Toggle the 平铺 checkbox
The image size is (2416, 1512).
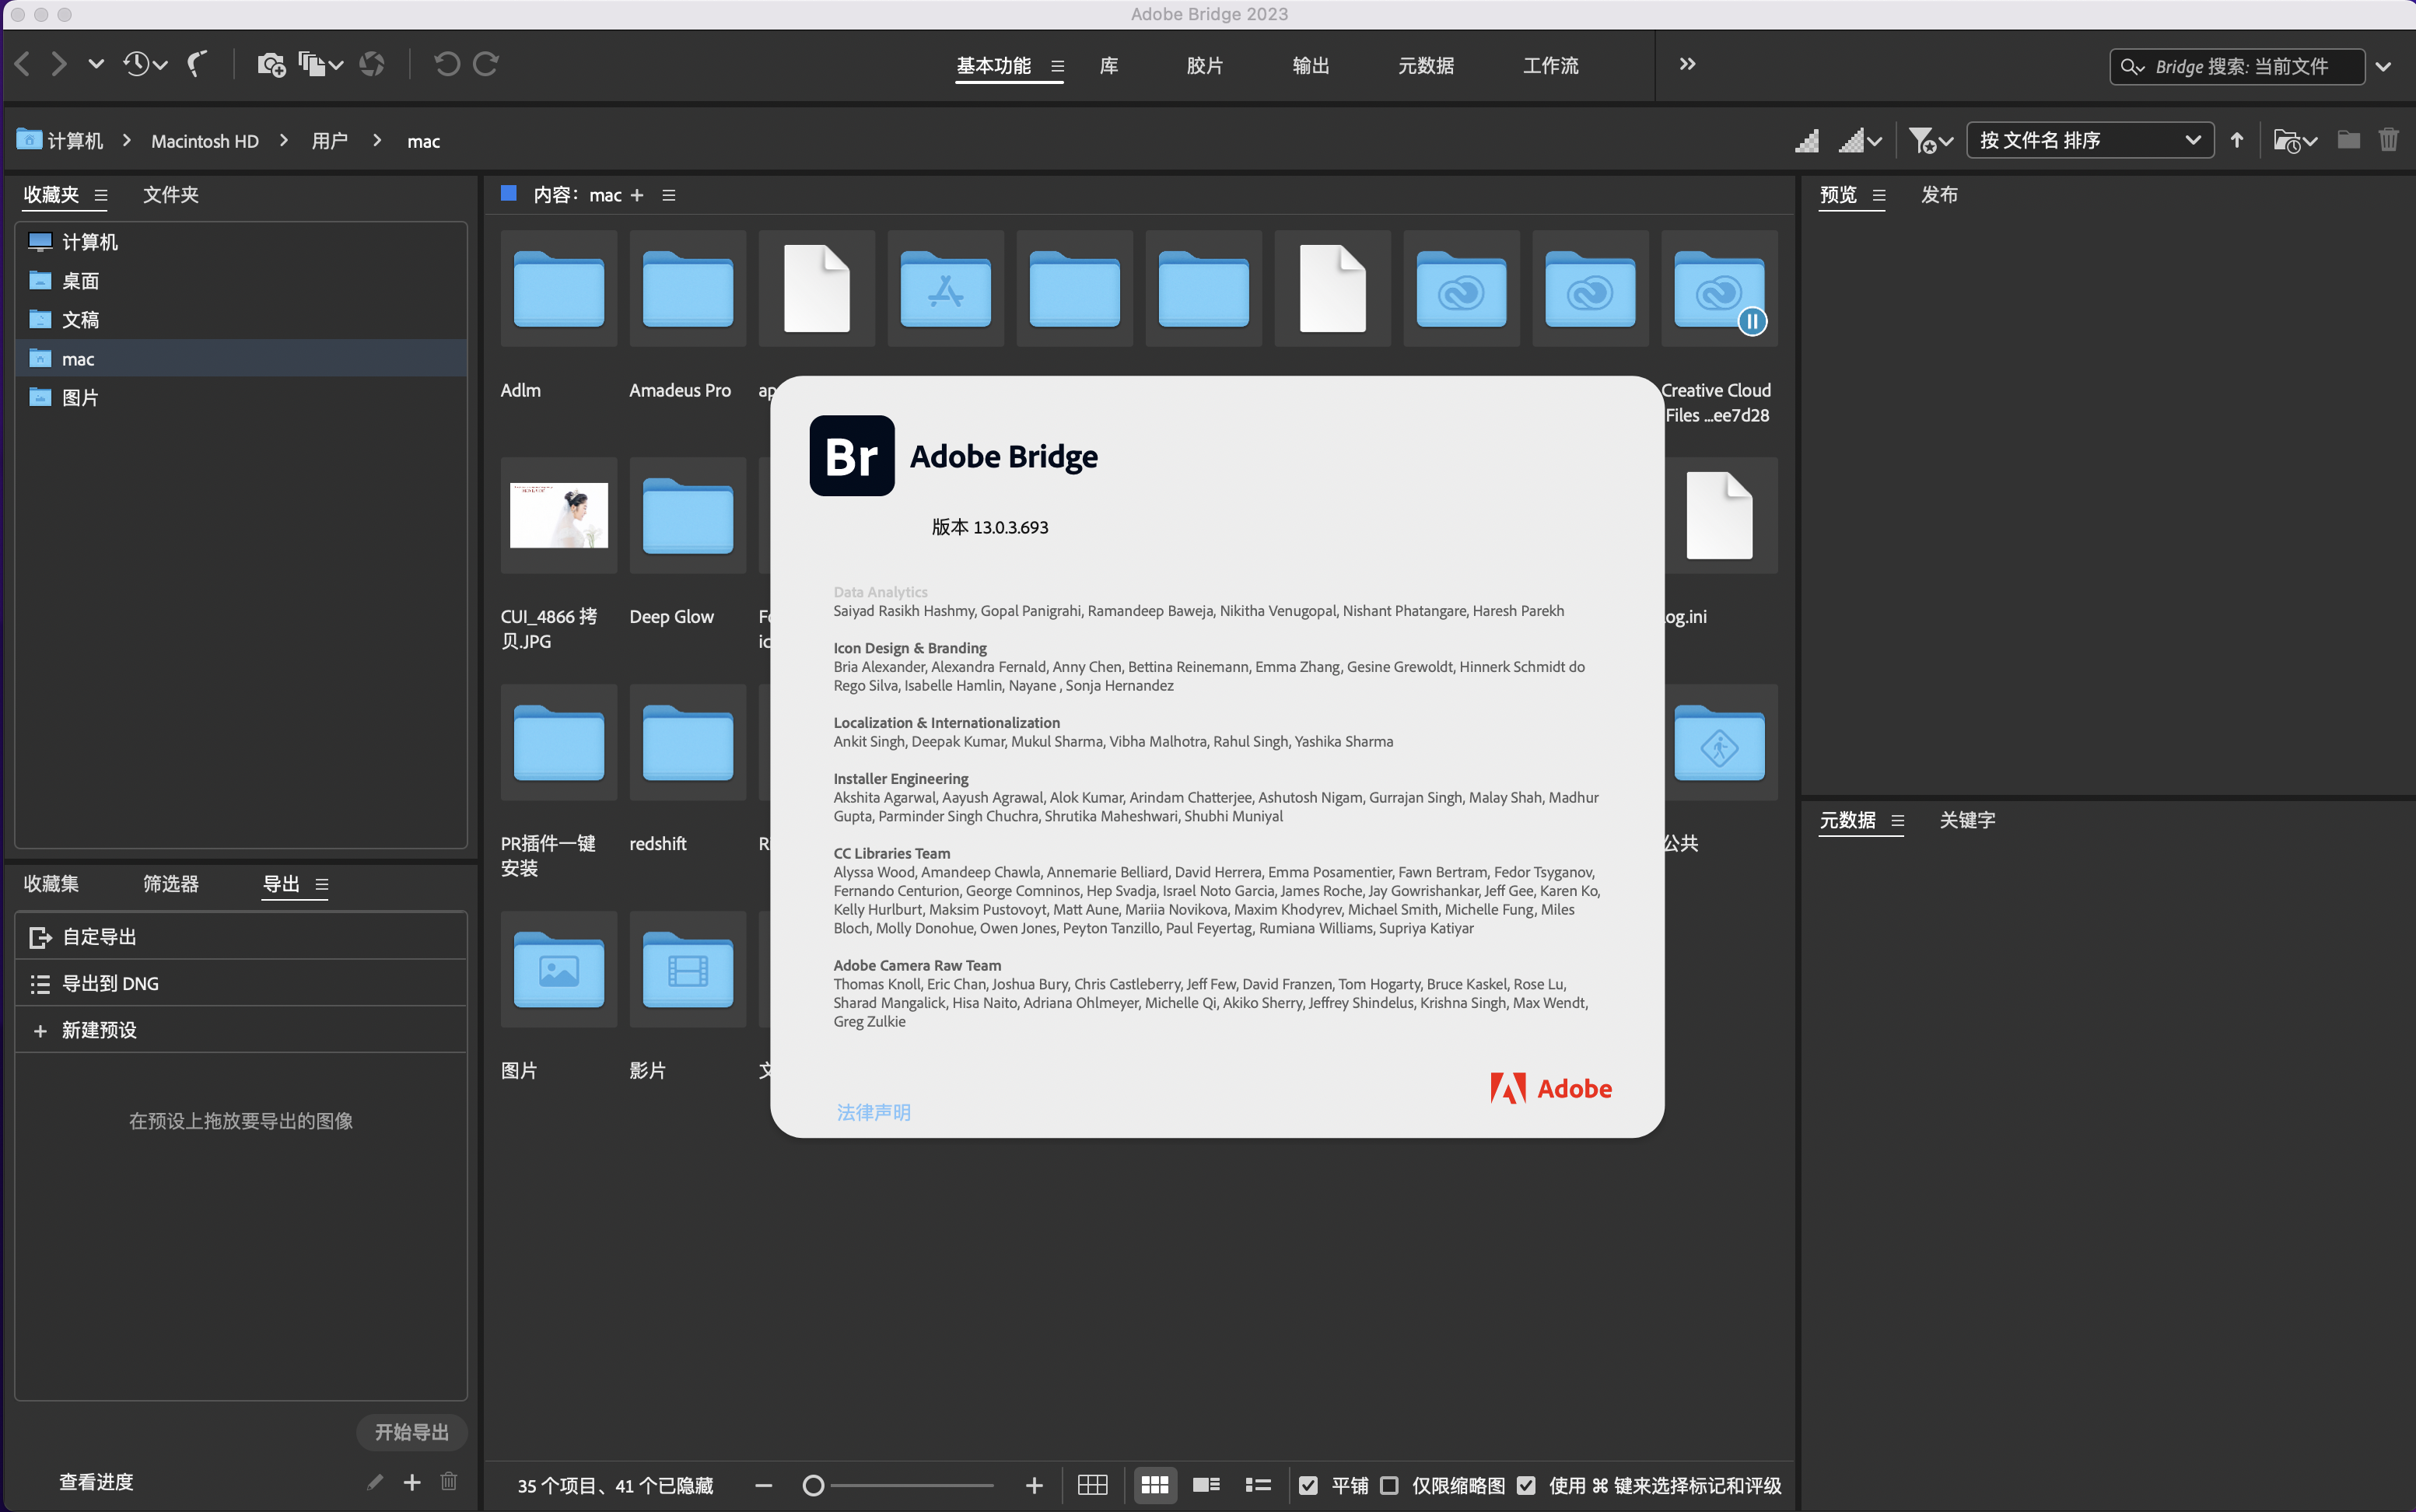[1308, 1485]
